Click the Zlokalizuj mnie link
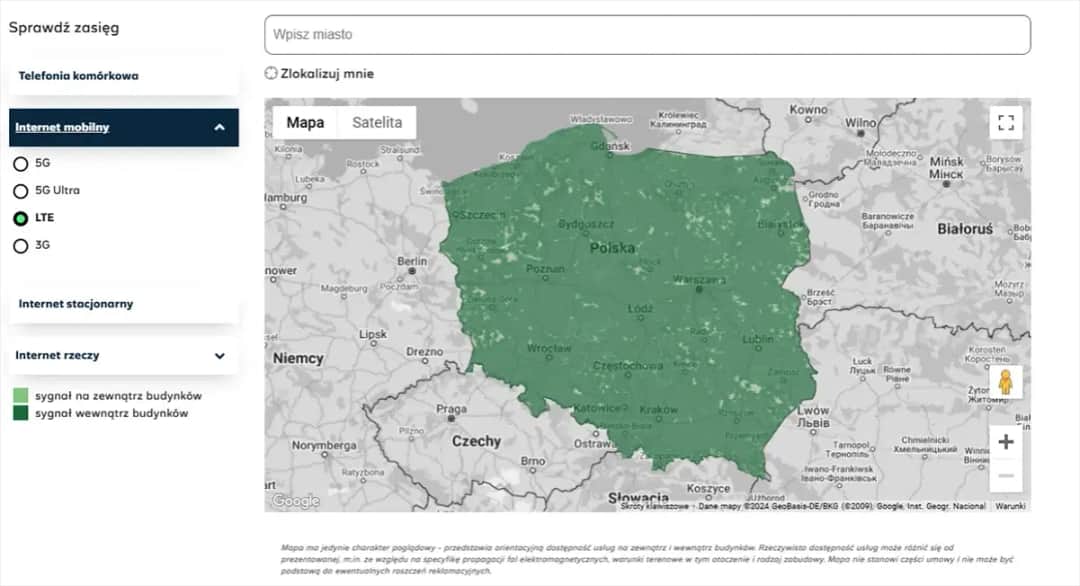Viewport: 1080px width, 586px height. (325, 72)
